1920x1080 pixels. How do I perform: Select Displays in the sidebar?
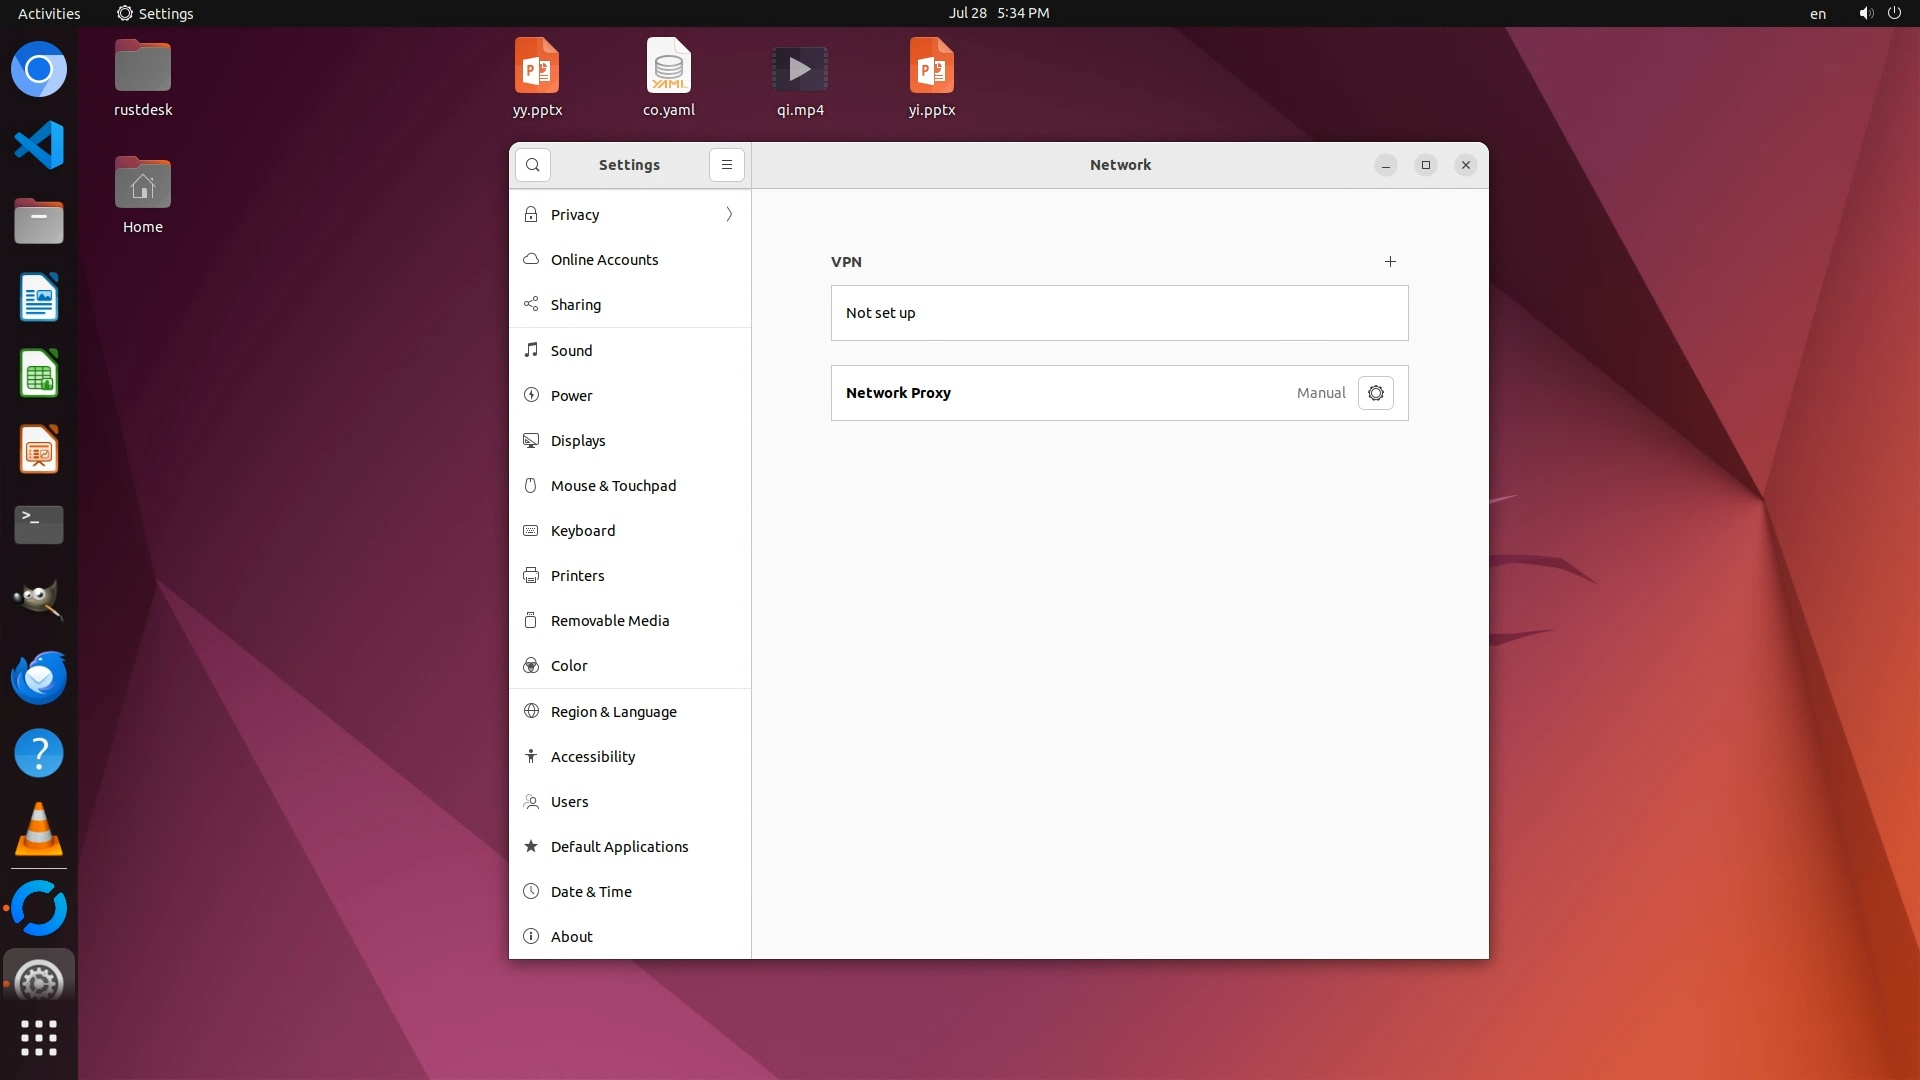click(578, 441)
